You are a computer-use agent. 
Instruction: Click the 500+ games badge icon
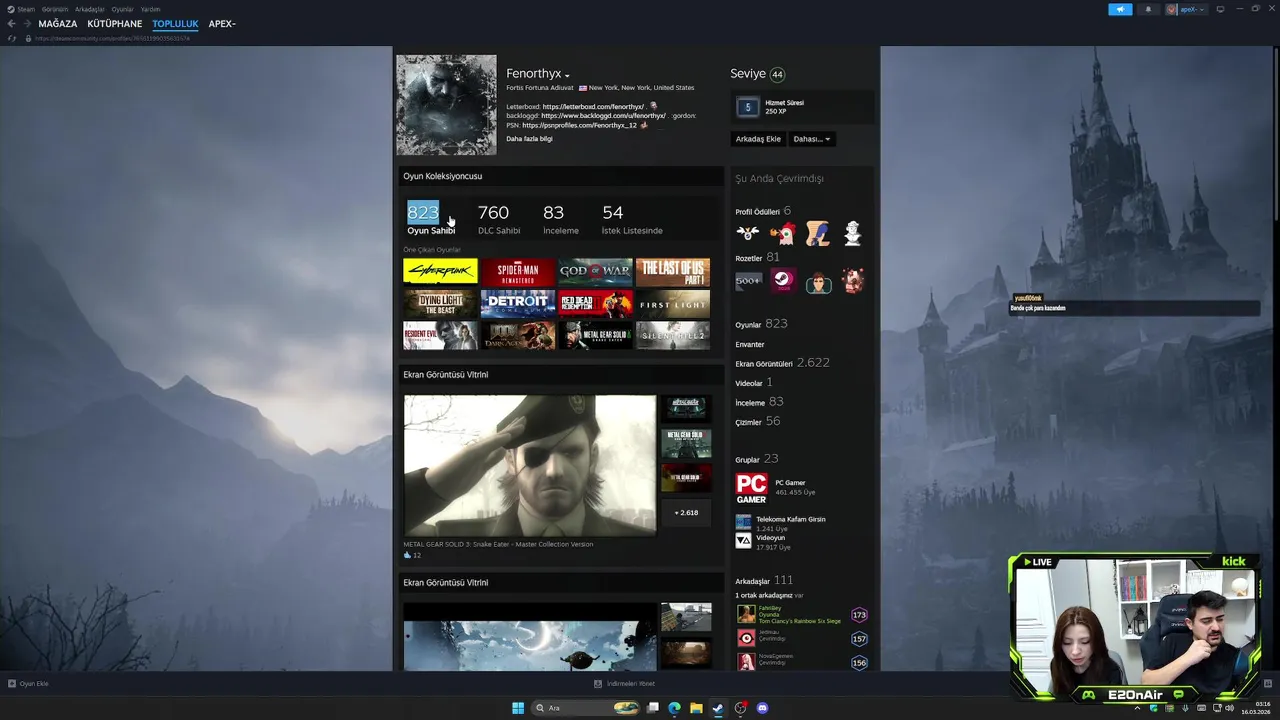pyautogui.click(x=748, y=282)
